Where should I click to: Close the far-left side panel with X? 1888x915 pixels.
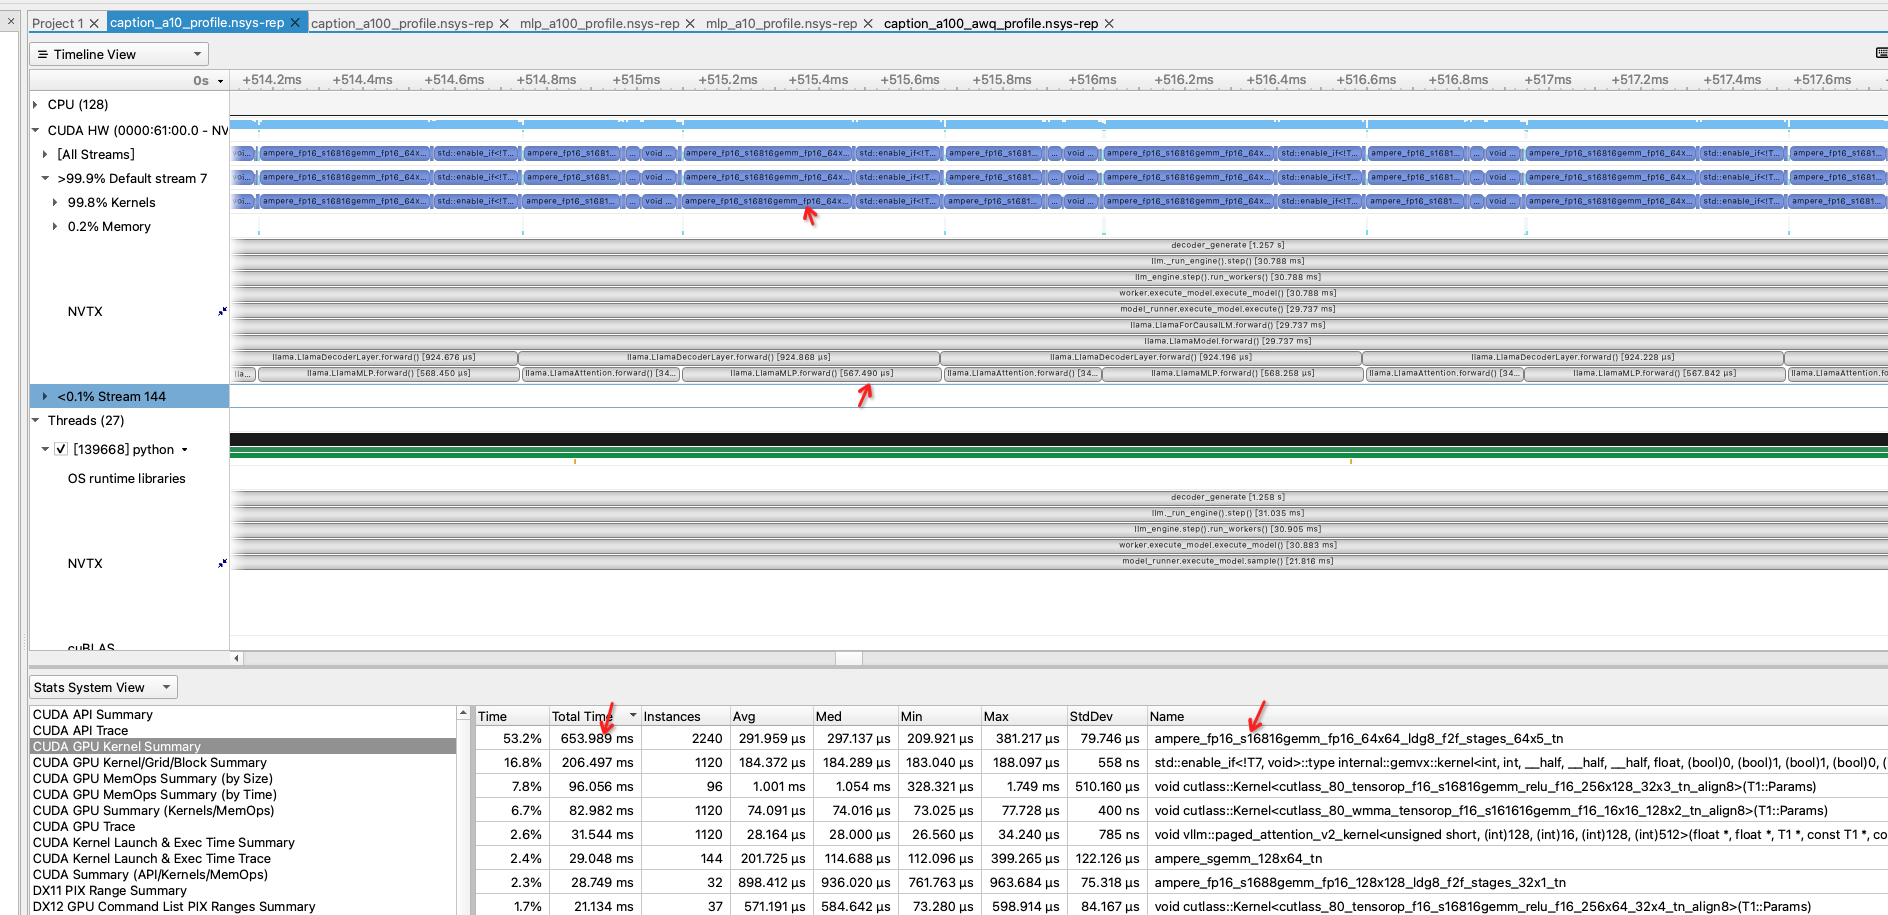[x=11, y=21]
